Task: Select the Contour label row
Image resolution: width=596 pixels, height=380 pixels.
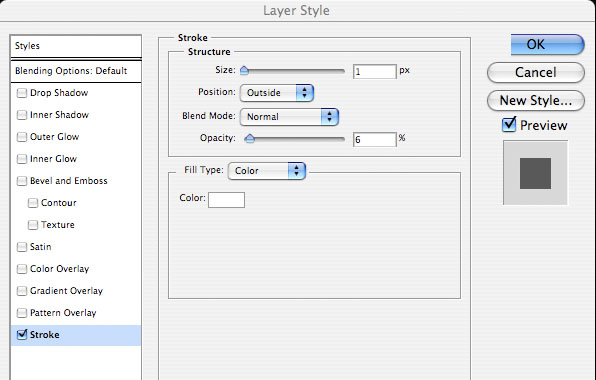Action: pos(59,203)
